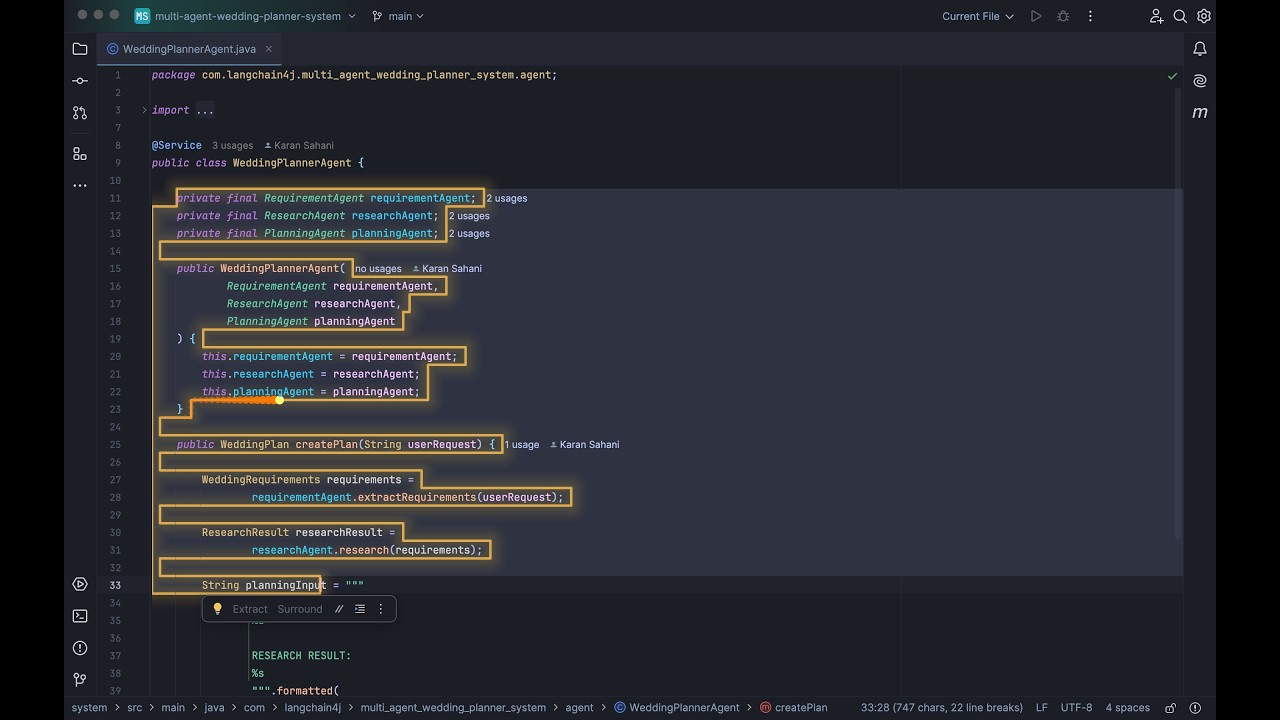1280x720 pixels.
Task: Open the inspections checkmark widget in editor
Action: click(x=1172, y=76)
